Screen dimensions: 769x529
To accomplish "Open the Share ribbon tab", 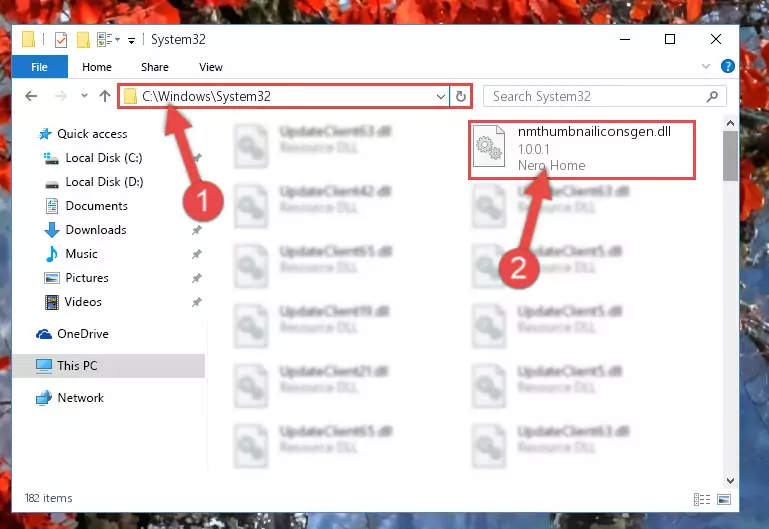I will (154, 67).
